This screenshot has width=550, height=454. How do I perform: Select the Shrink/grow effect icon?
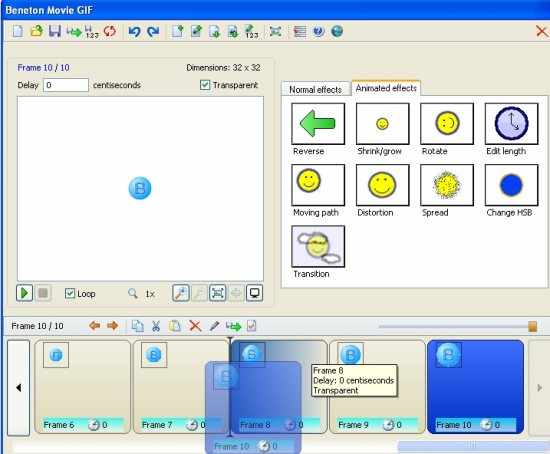382,123
